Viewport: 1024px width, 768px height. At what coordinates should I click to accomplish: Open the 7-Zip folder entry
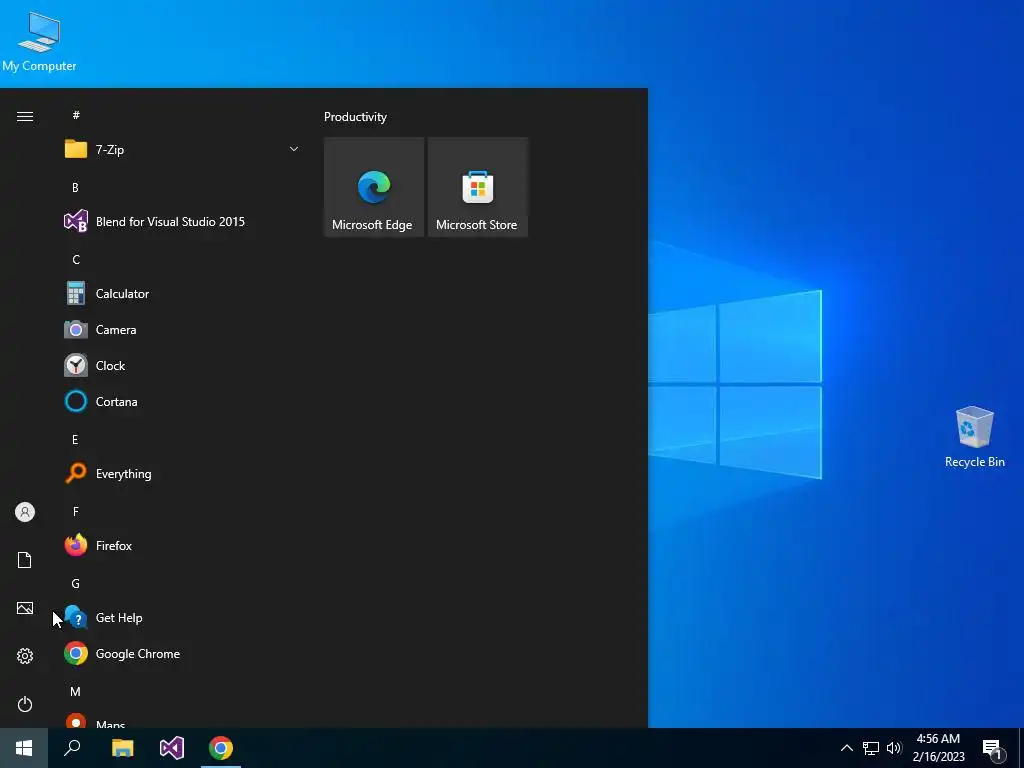tap(183, 150)
